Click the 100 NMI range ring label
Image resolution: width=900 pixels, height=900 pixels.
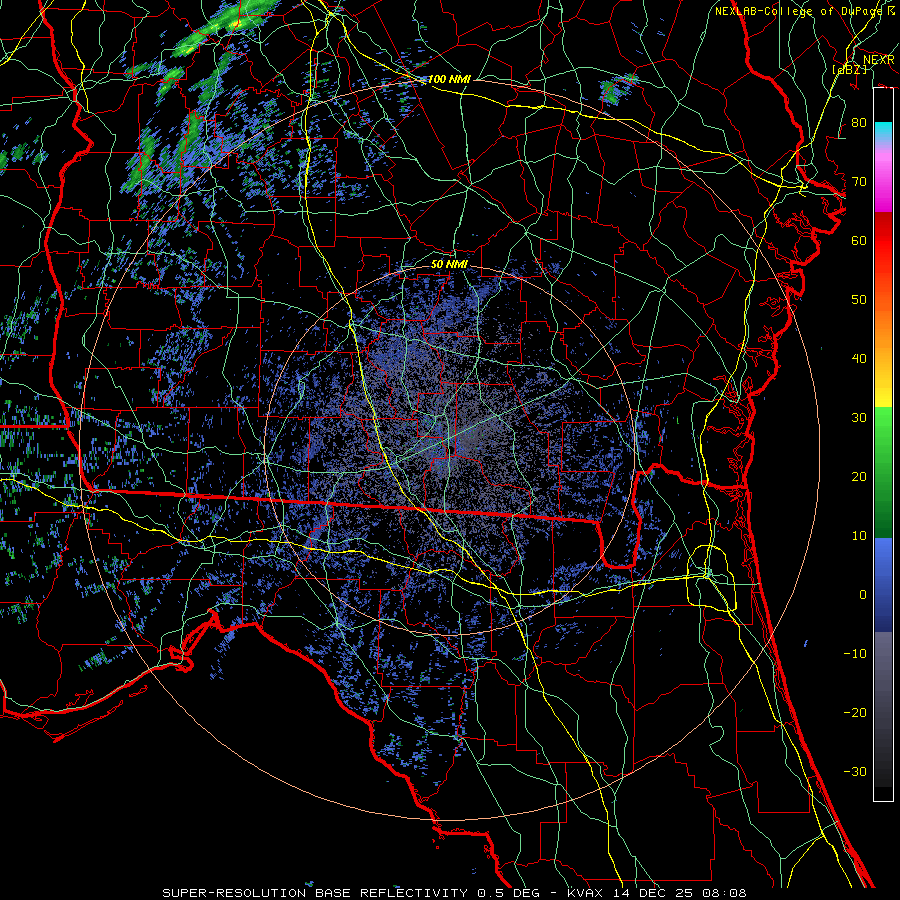click(449, 79)
